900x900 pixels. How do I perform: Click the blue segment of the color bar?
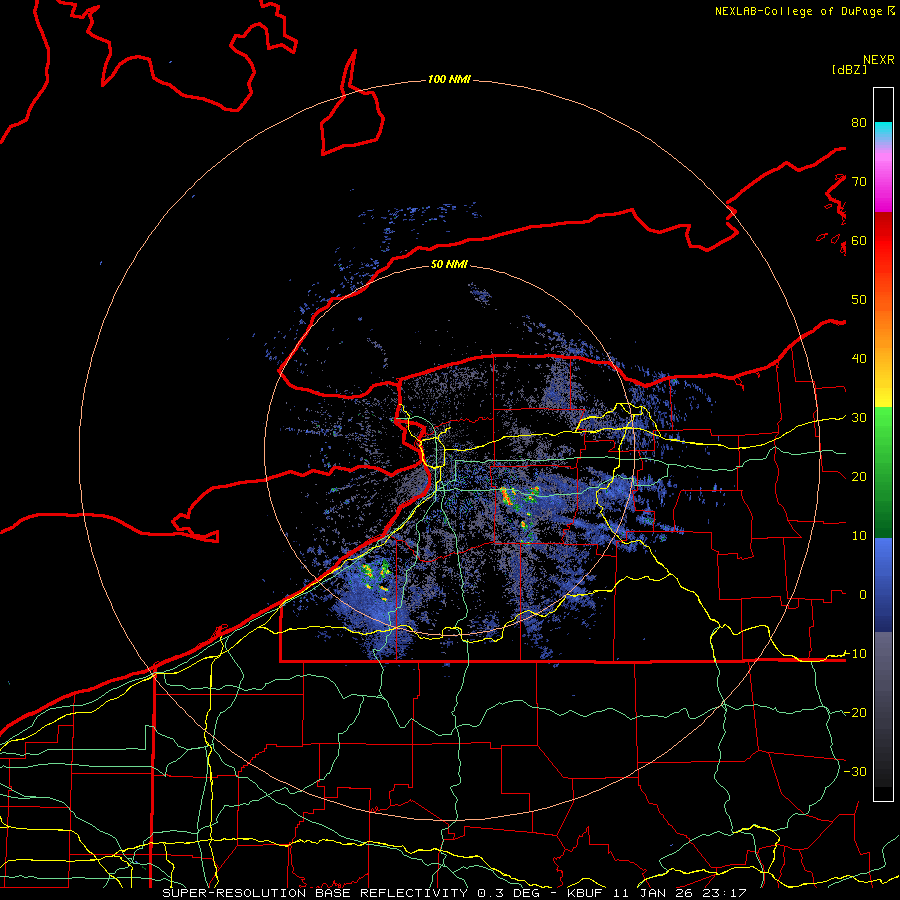pyautogui.click(x=883, y=584)
